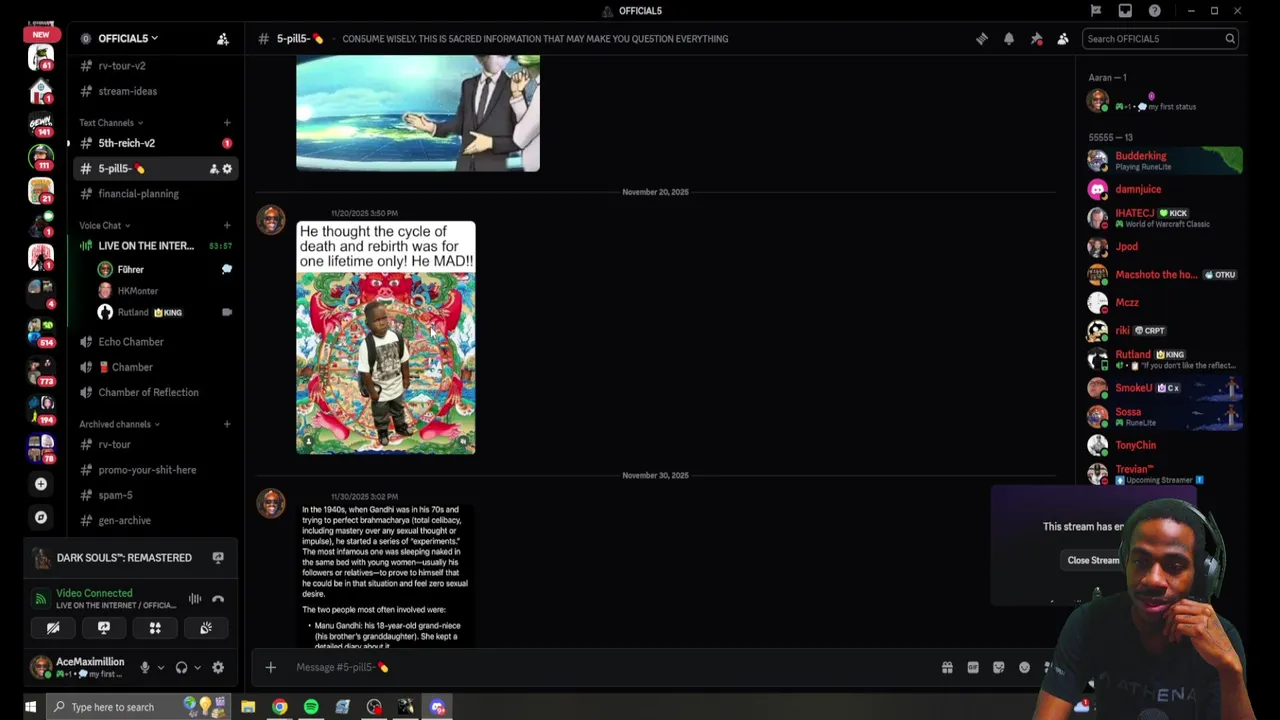Join Echo Chamber voice channel
The height and width of the screenshot is (720, 1280).
[155, 342]
